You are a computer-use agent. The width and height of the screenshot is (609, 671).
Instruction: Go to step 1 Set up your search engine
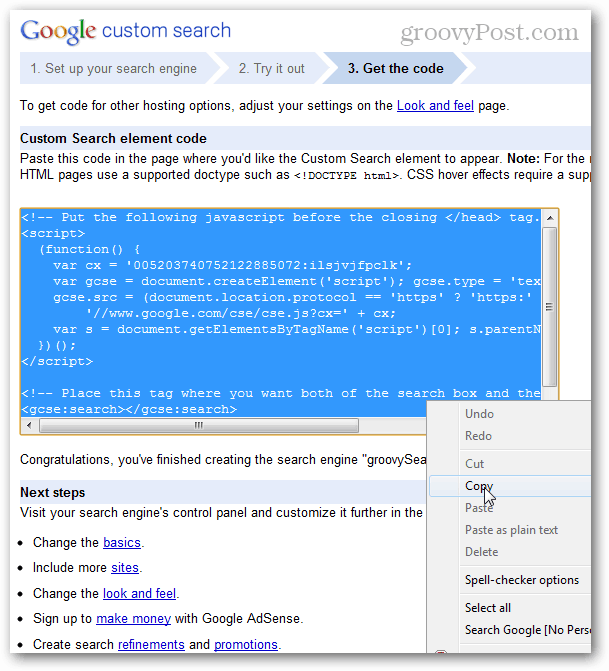113,68
